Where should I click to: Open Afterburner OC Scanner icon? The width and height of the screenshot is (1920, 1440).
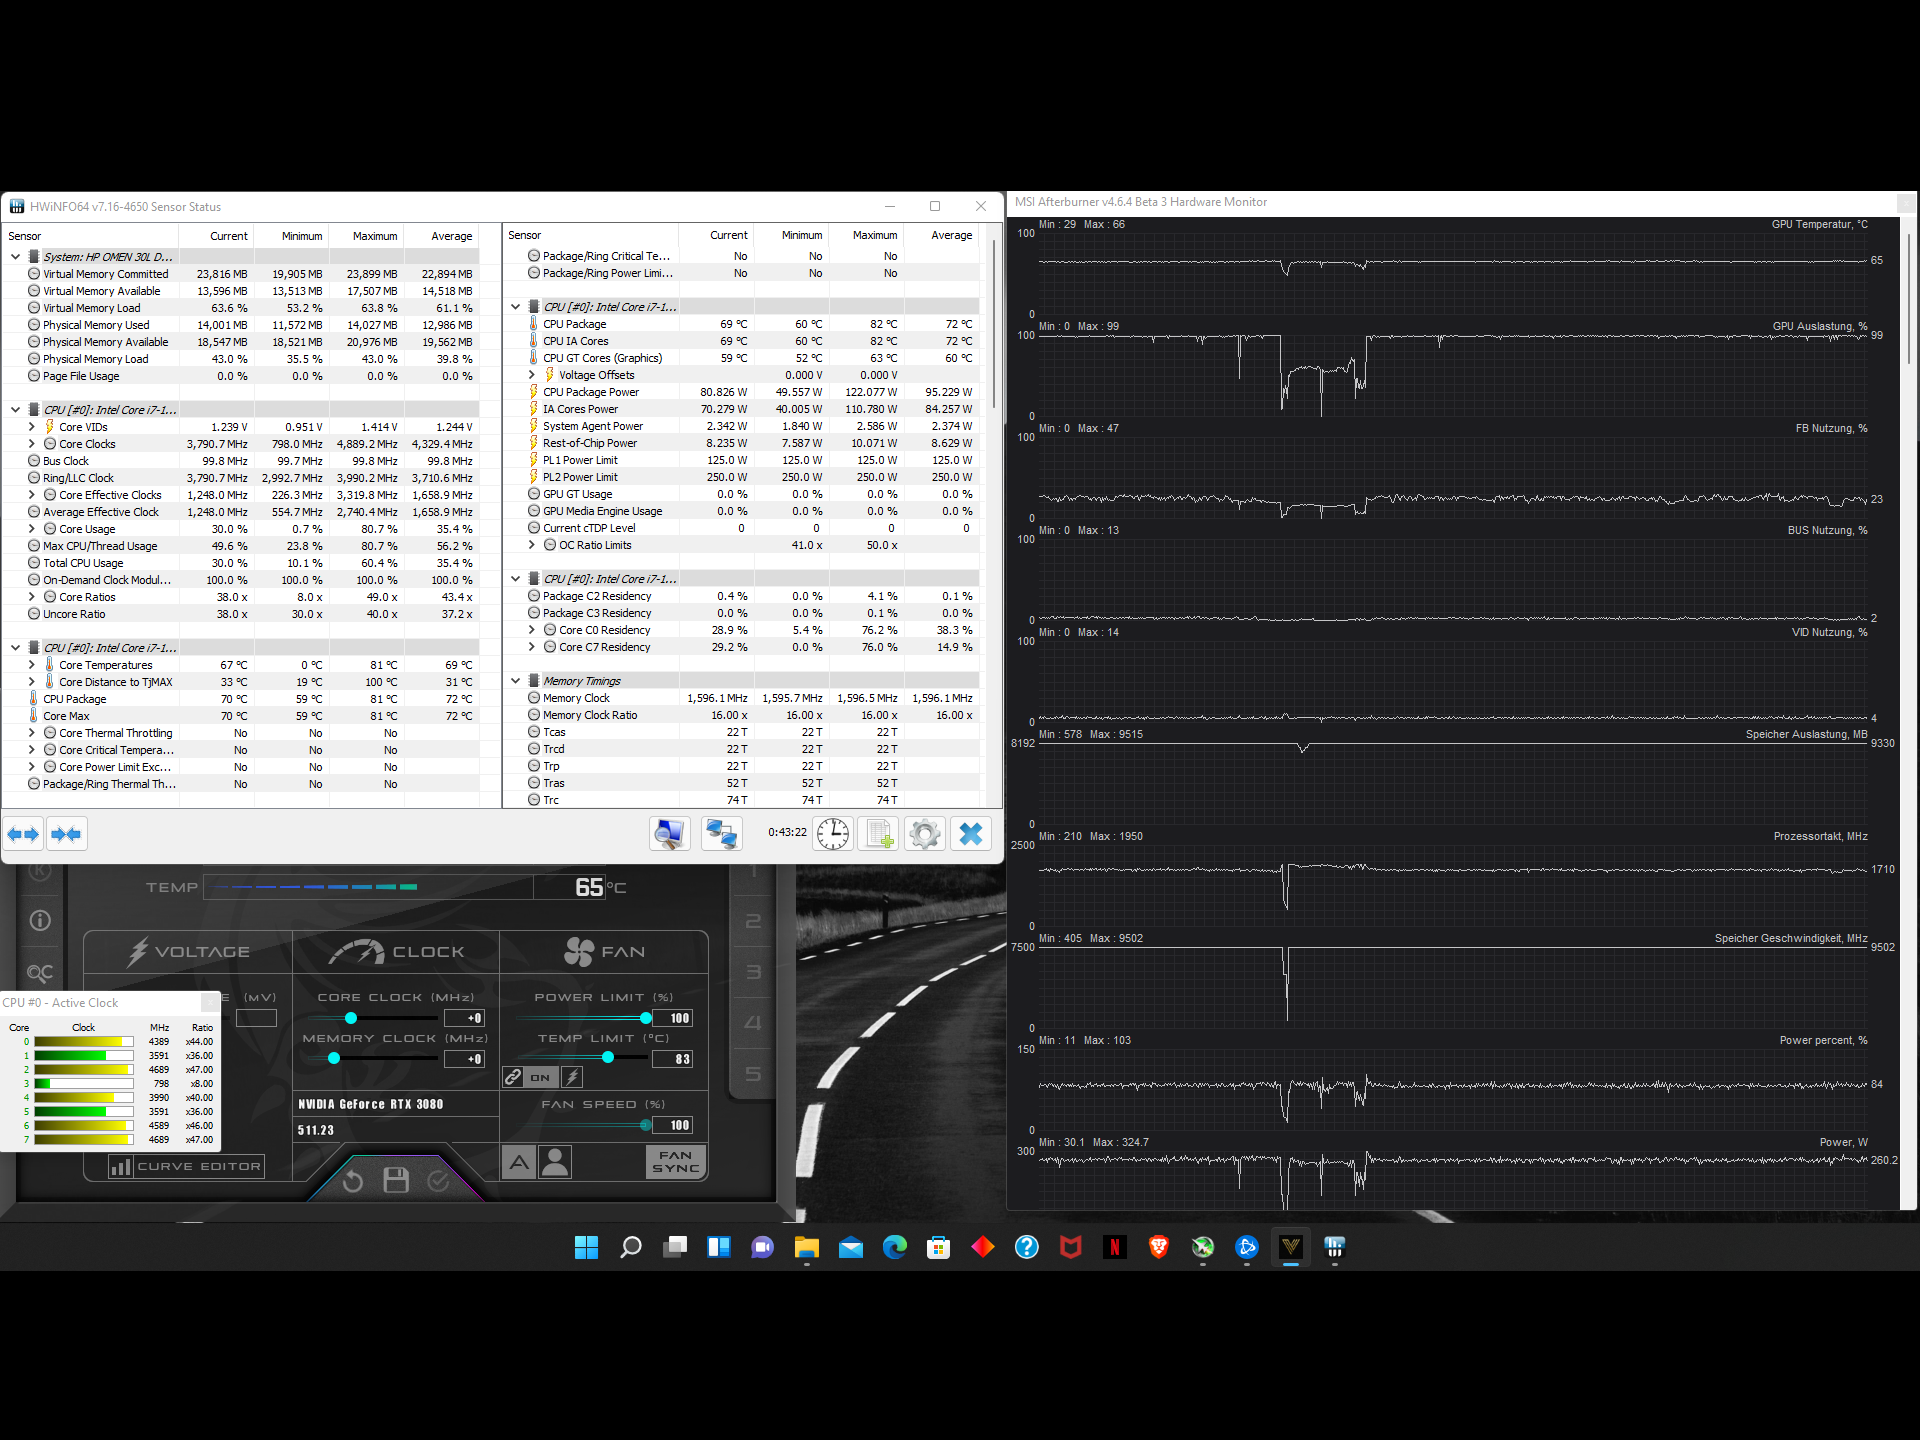(40, 972)
